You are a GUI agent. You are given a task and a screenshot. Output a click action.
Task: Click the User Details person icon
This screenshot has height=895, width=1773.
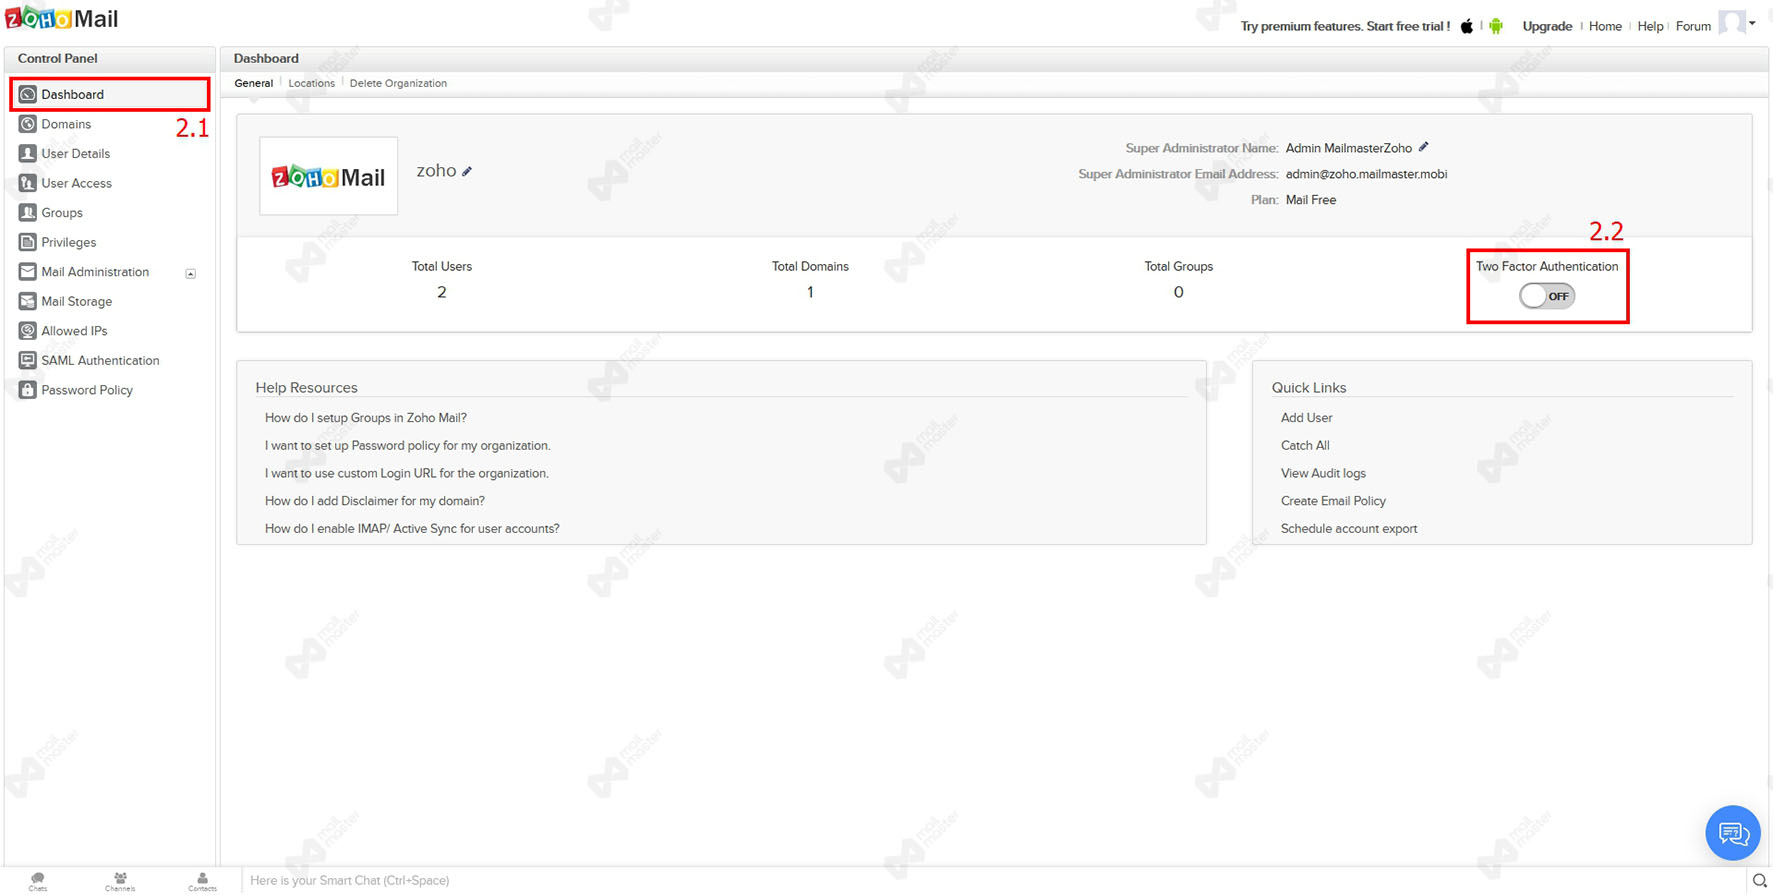click(x=28, y=153)
